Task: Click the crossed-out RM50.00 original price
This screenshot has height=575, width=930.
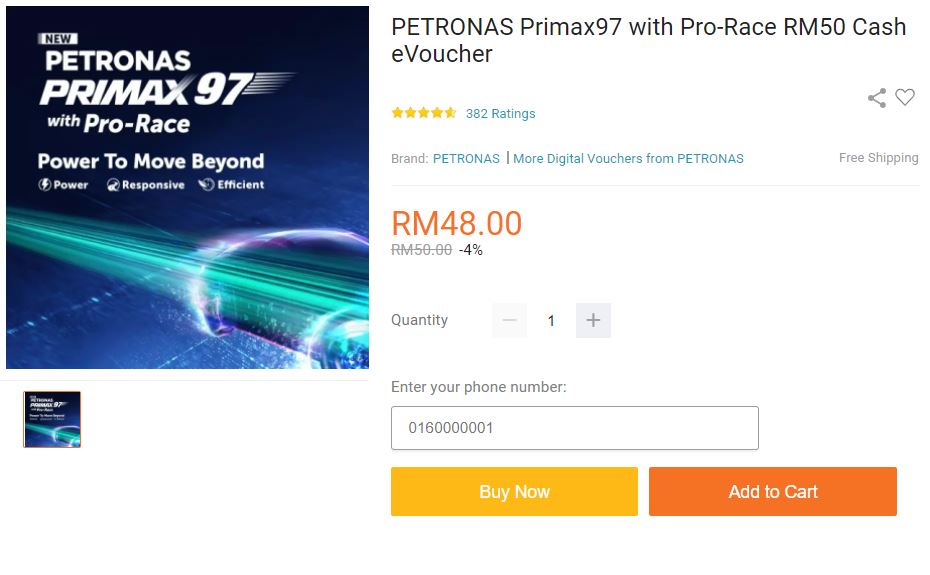Action: click(421, 250)
